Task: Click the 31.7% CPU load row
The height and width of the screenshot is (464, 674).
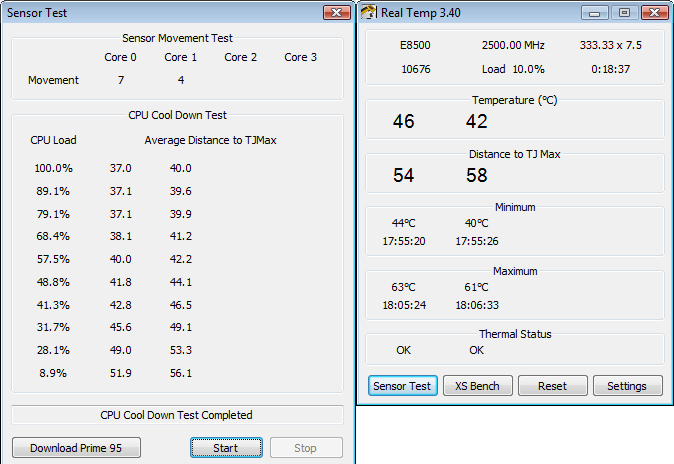Action: [114, 327]
